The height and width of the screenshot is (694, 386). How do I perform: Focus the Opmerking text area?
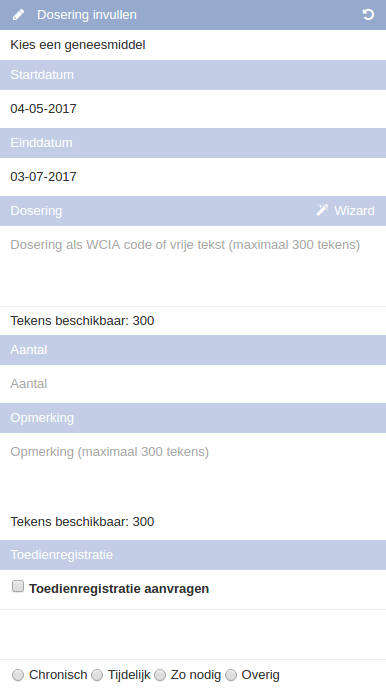[193, 472]
